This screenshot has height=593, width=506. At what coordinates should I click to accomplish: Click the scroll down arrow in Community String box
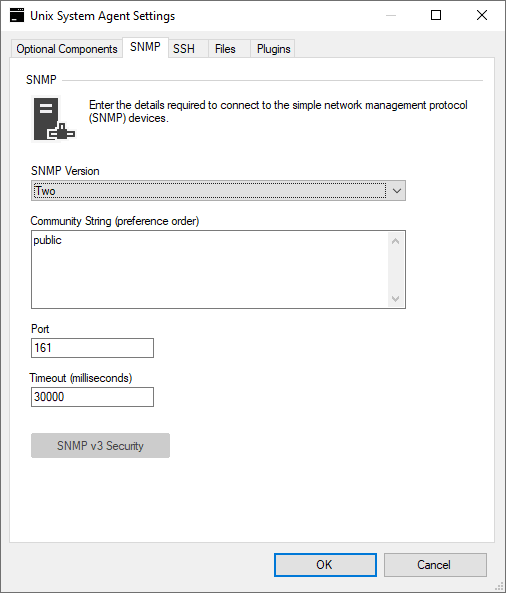(x=396, y=299)
